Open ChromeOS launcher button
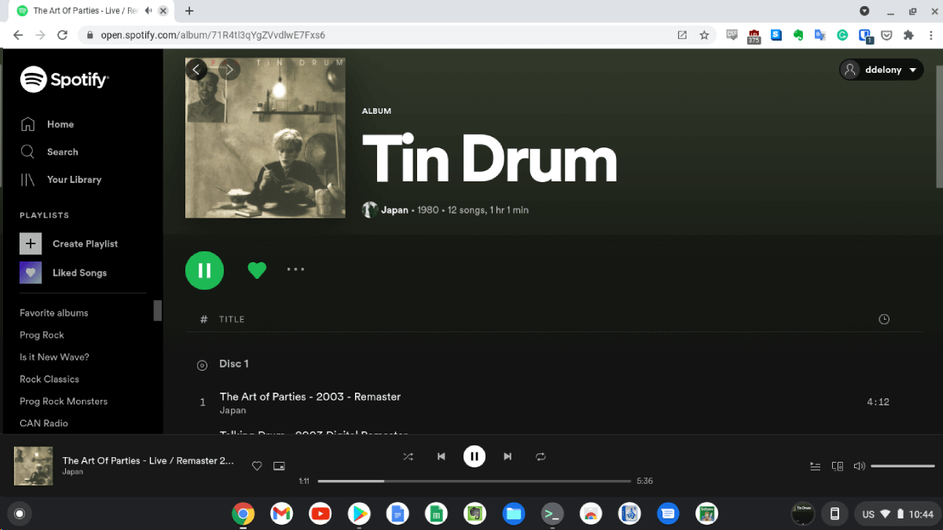Image resolution: width=943 pixels, height=530 pixels. pos(19,514)
